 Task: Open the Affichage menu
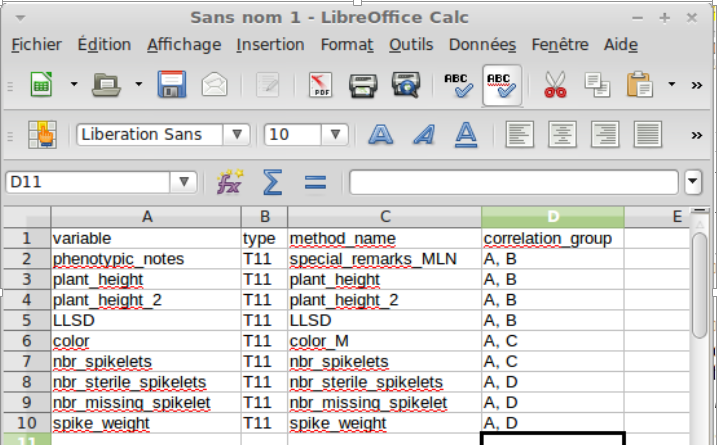(x=184, y=45)
